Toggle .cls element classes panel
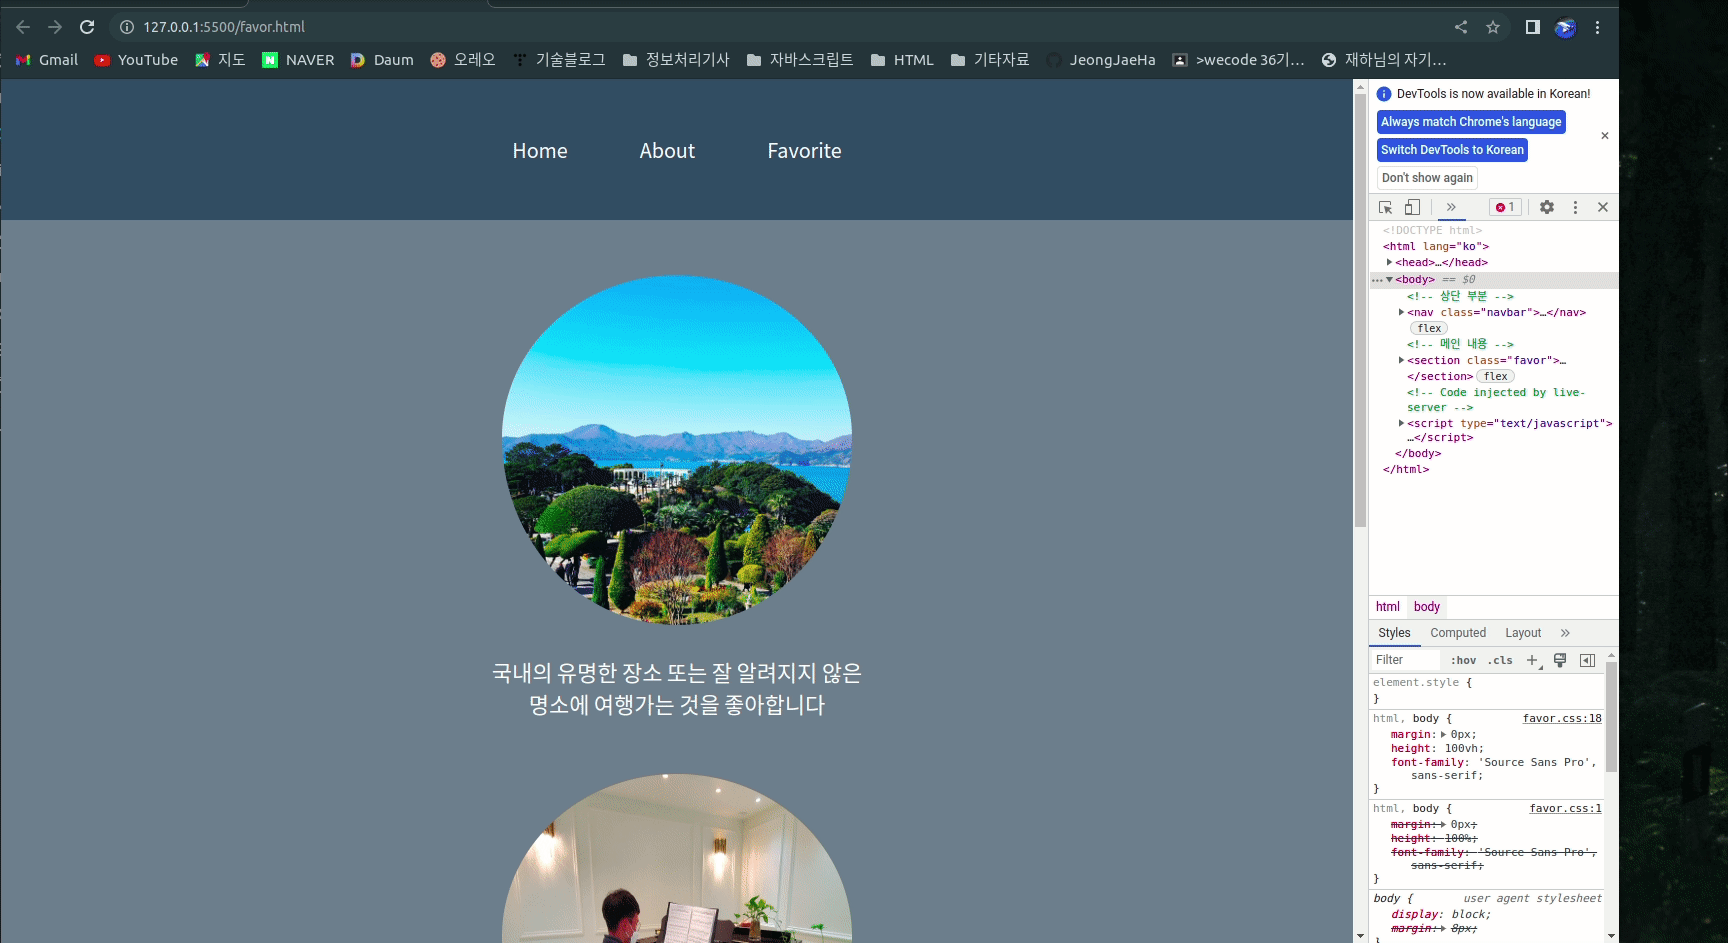The image size is (1728, 943). pyautogui.click(x=1500, y=660)
